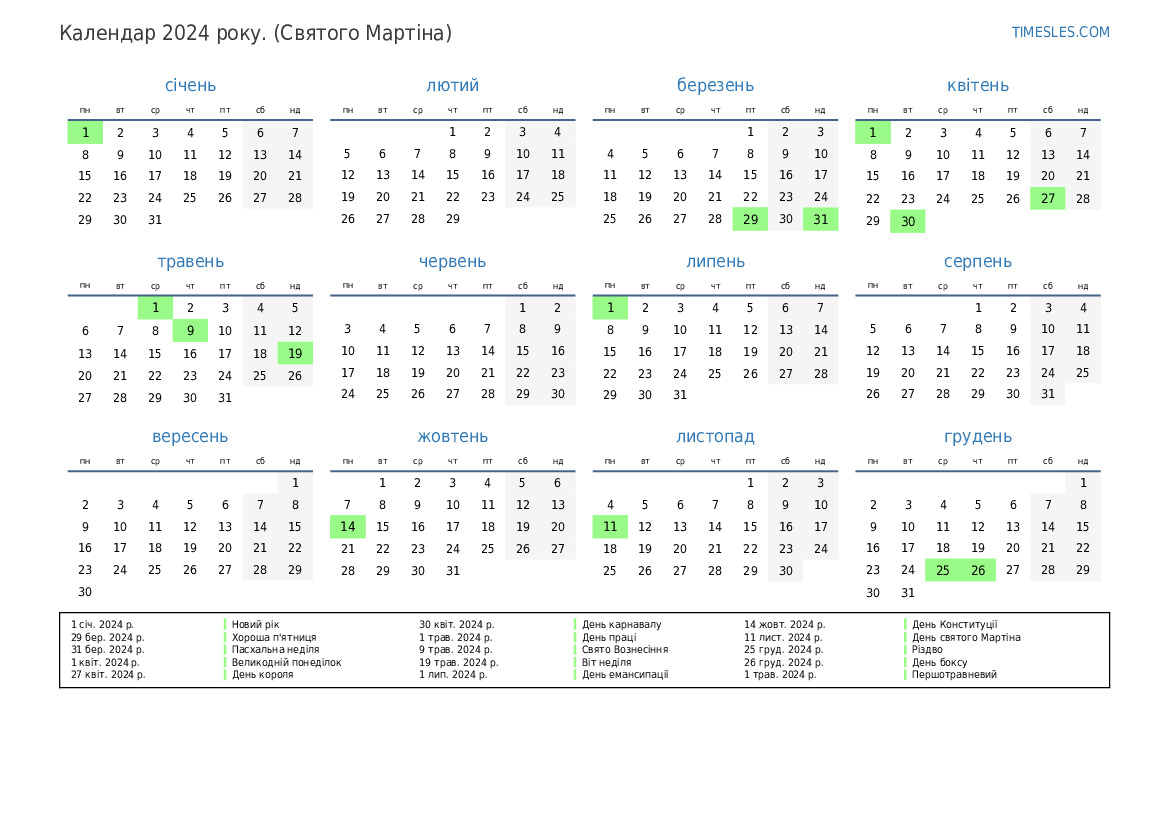Select highlighted 1 in липень
Viewport: 1169px width, 827px height.
(x=610, y=308)
